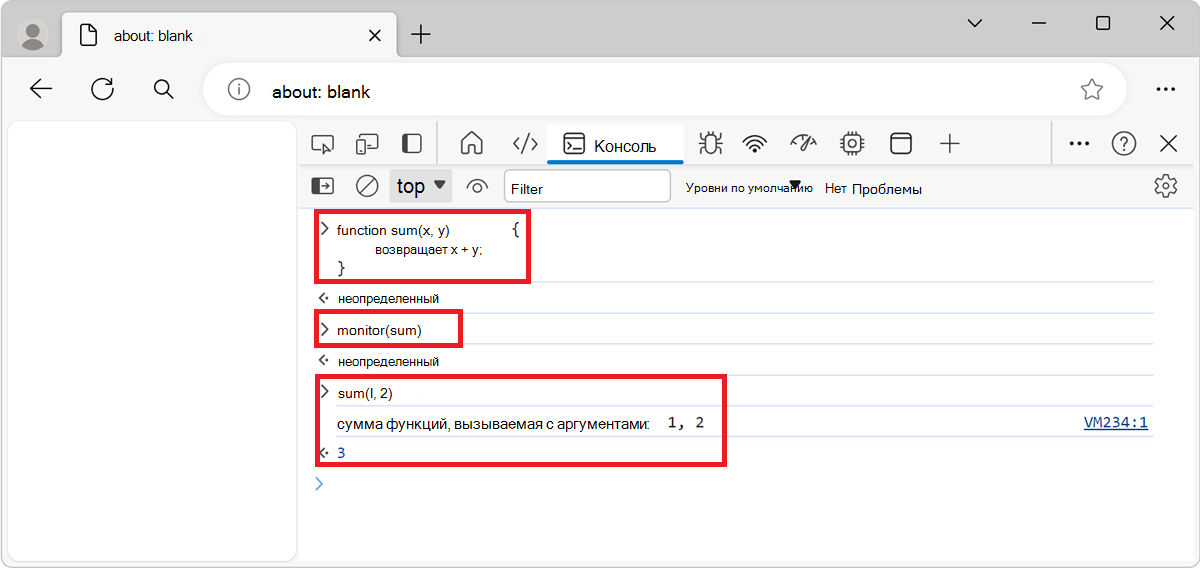Screen dimensions: 1200x568
Task: Open the Welcome home tool
Action: [x=471, y=144]
